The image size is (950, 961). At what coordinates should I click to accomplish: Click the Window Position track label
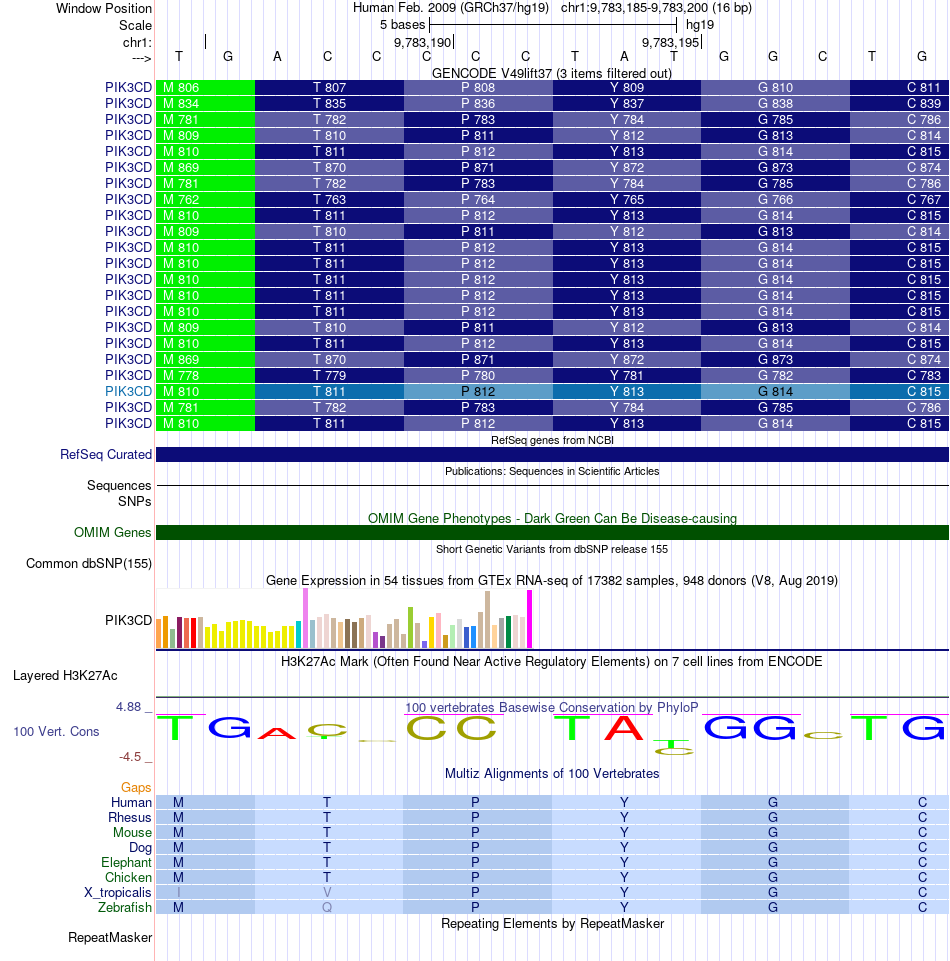(x=104, y=9)
